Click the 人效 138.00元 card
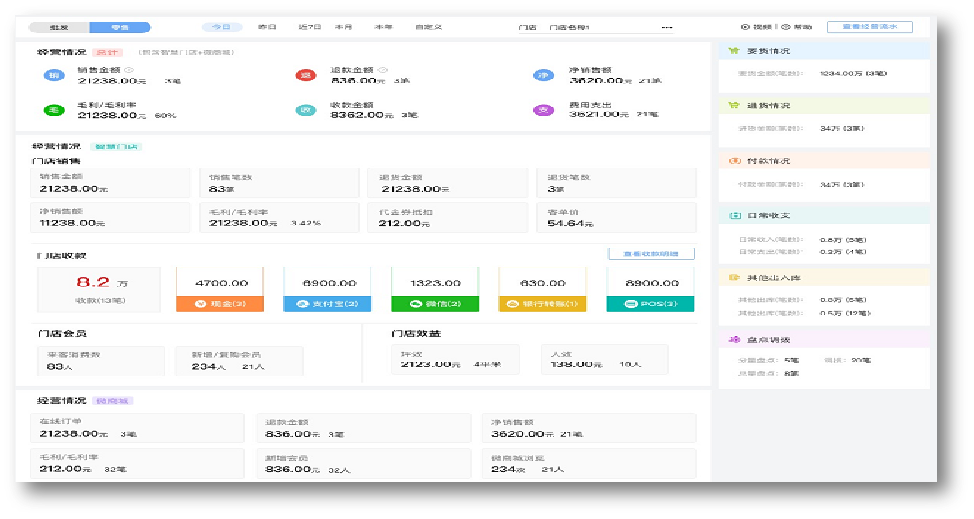The width and height of the screenshot is (974, 519). coord(605,359)
